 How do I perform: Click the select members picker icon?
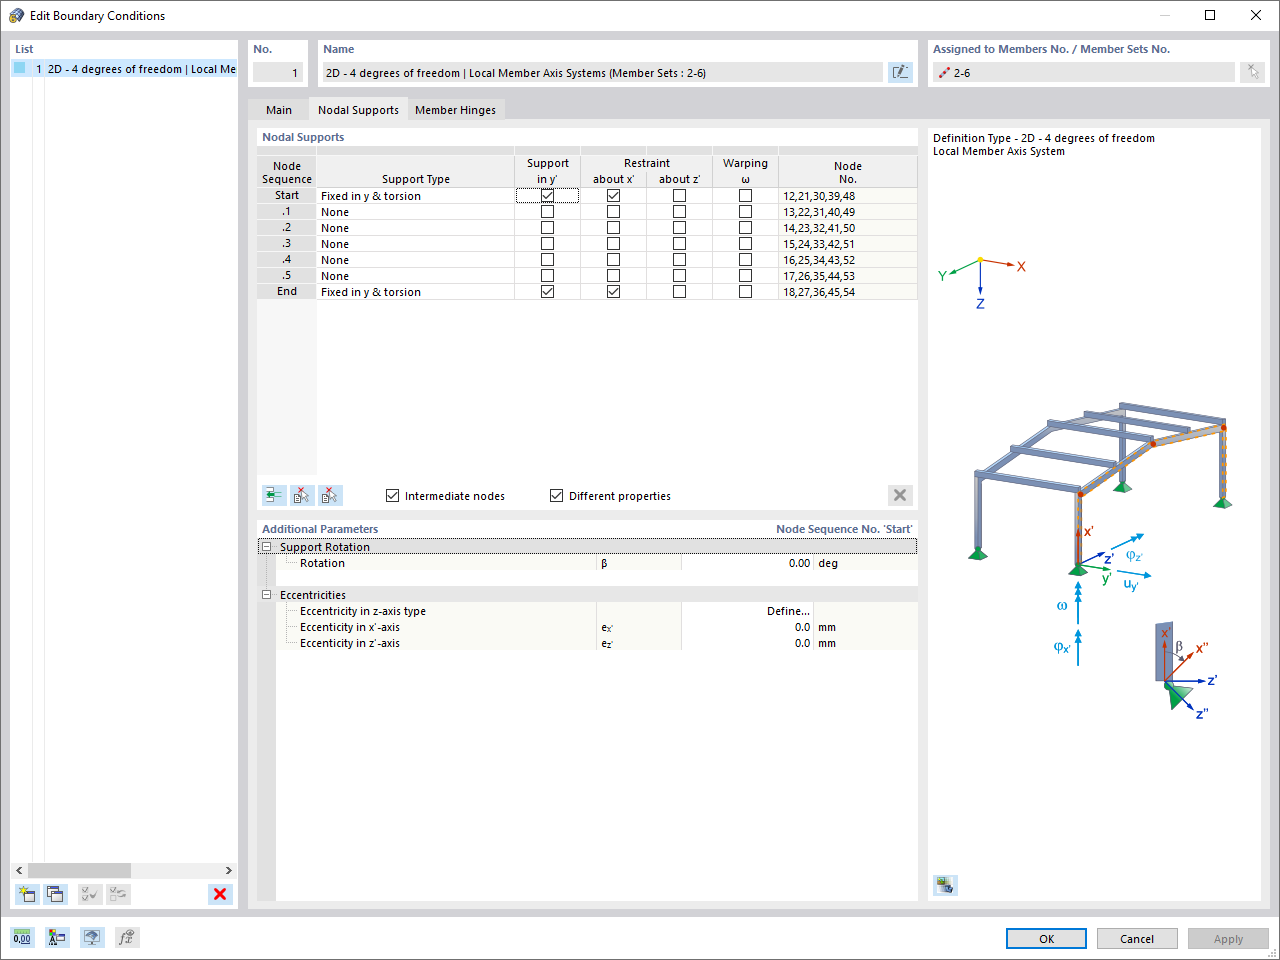pos(1252,72)
